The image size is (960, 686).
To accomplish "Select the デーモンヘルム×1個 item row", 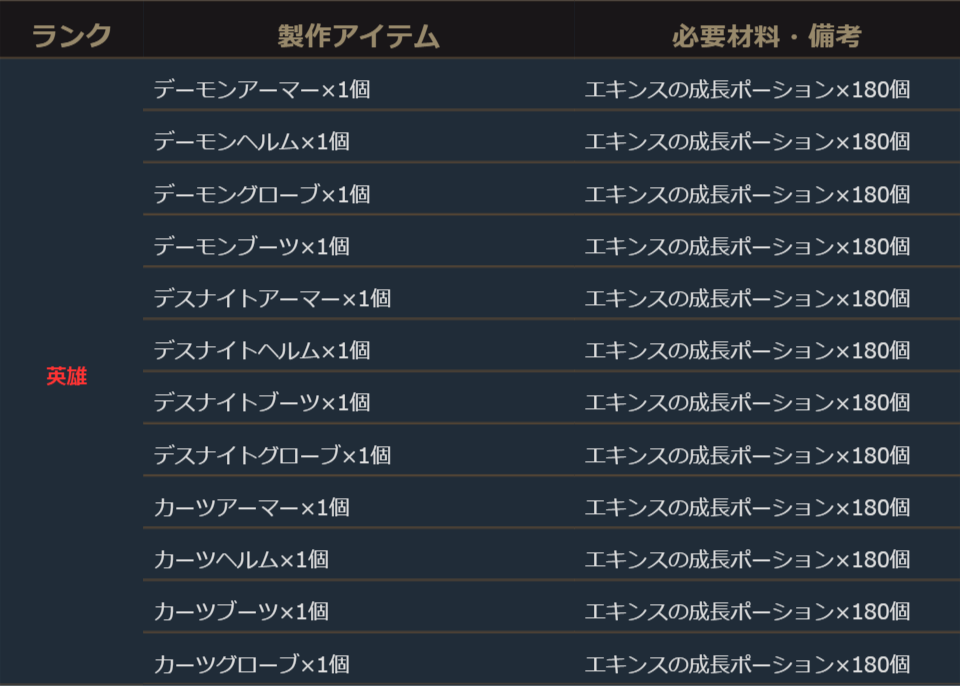I will click(251, 142).
